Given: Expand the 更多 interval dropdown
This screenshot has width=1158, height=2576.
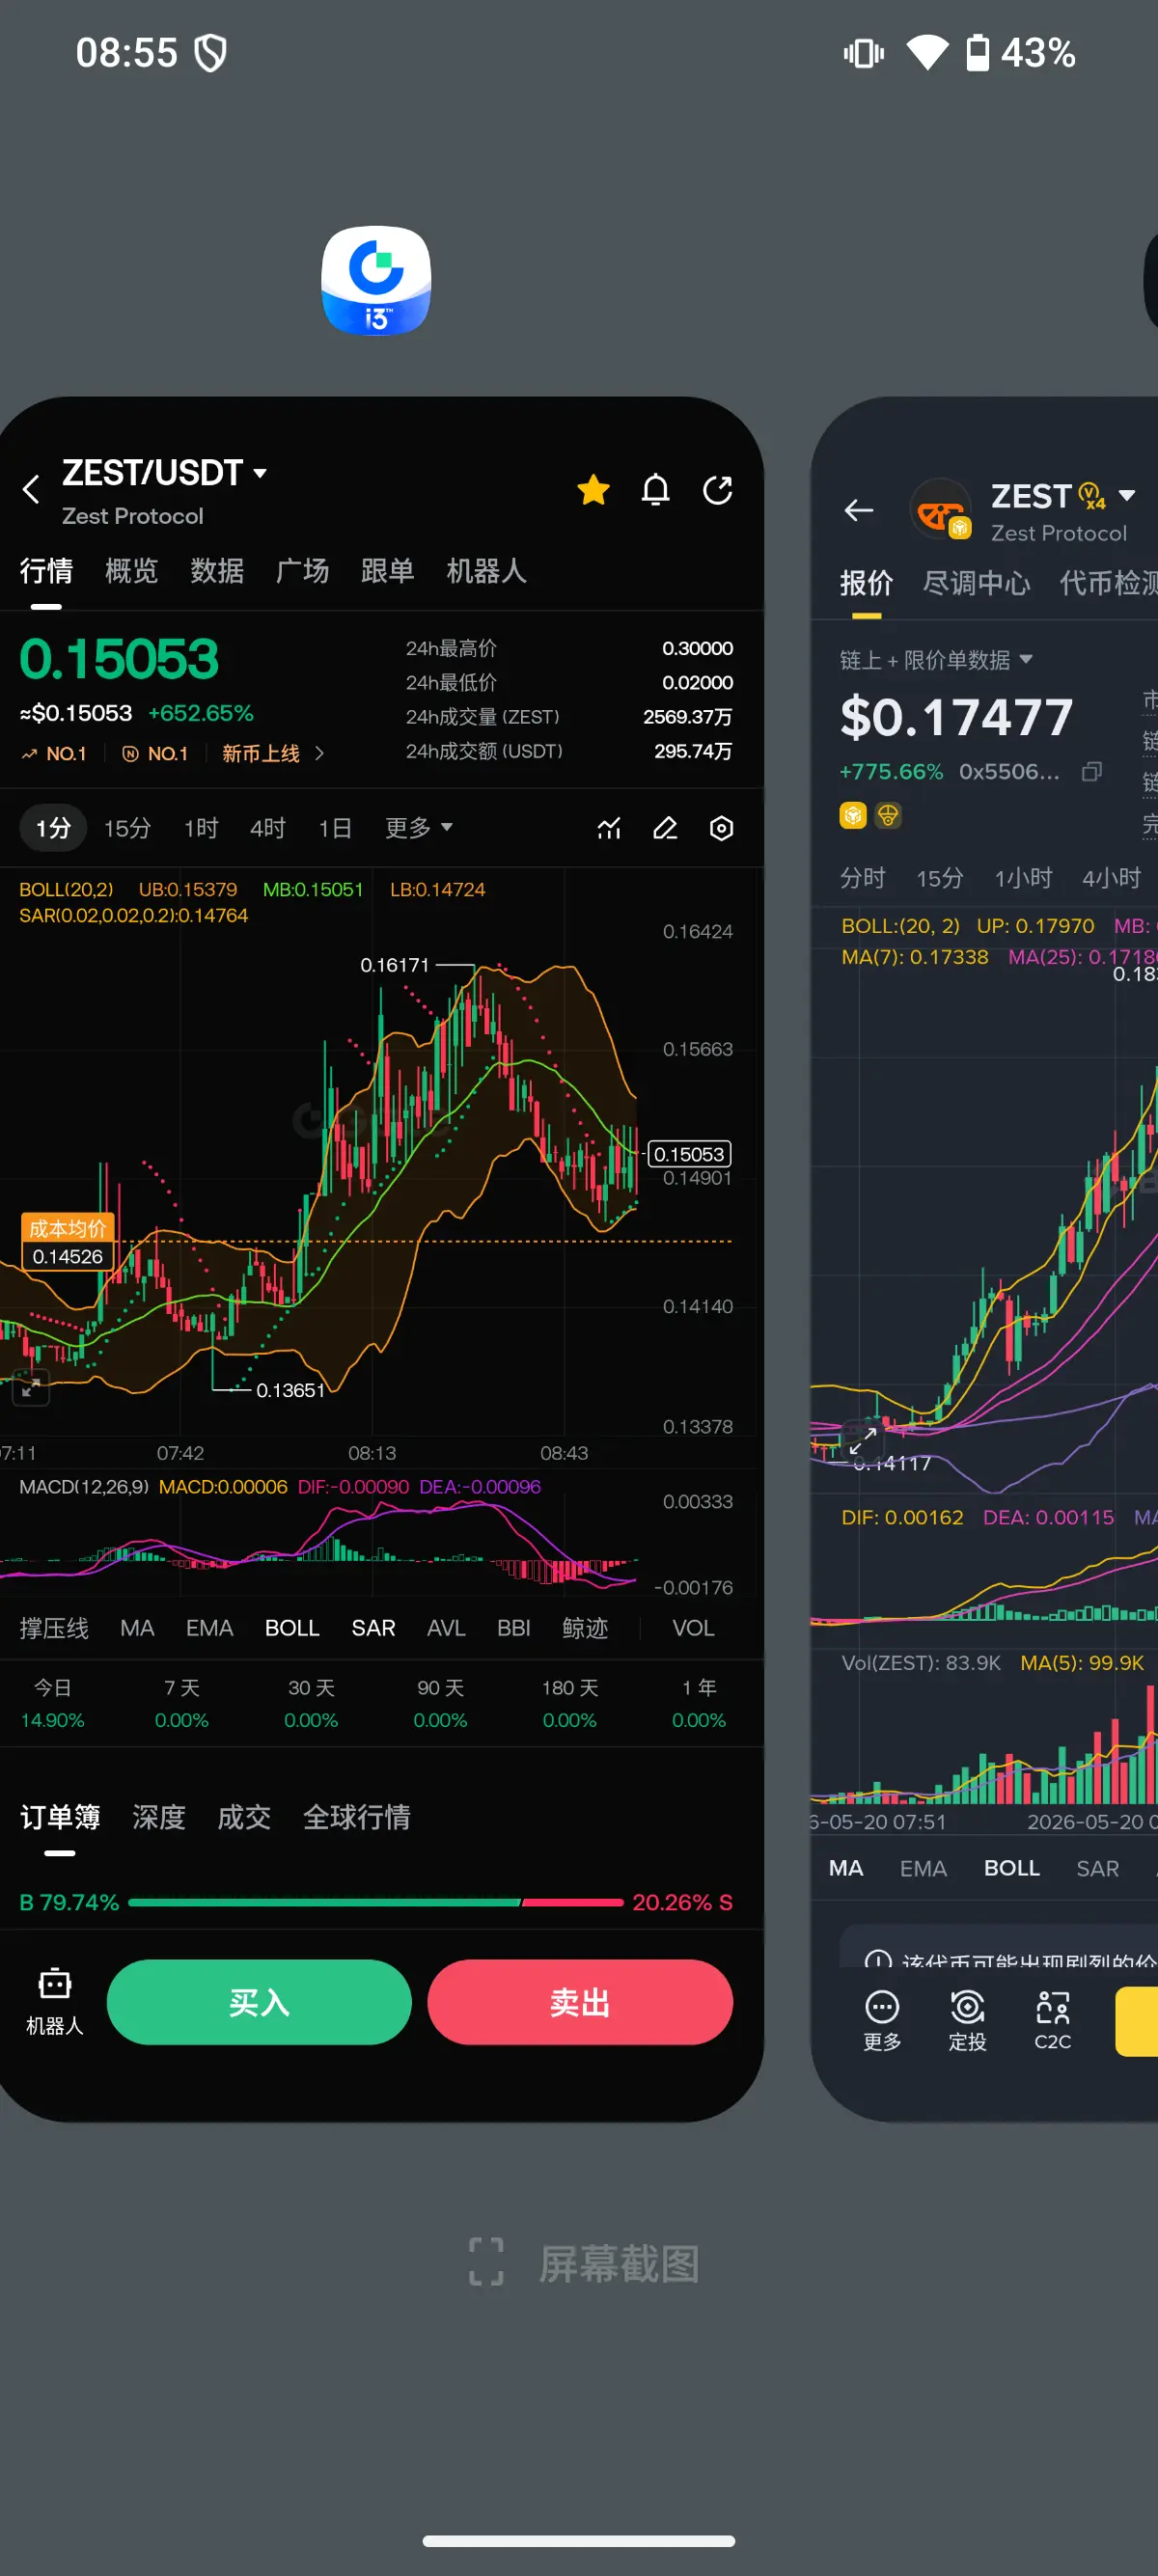Looking at the screenshot, I should [x=418, y=828].
